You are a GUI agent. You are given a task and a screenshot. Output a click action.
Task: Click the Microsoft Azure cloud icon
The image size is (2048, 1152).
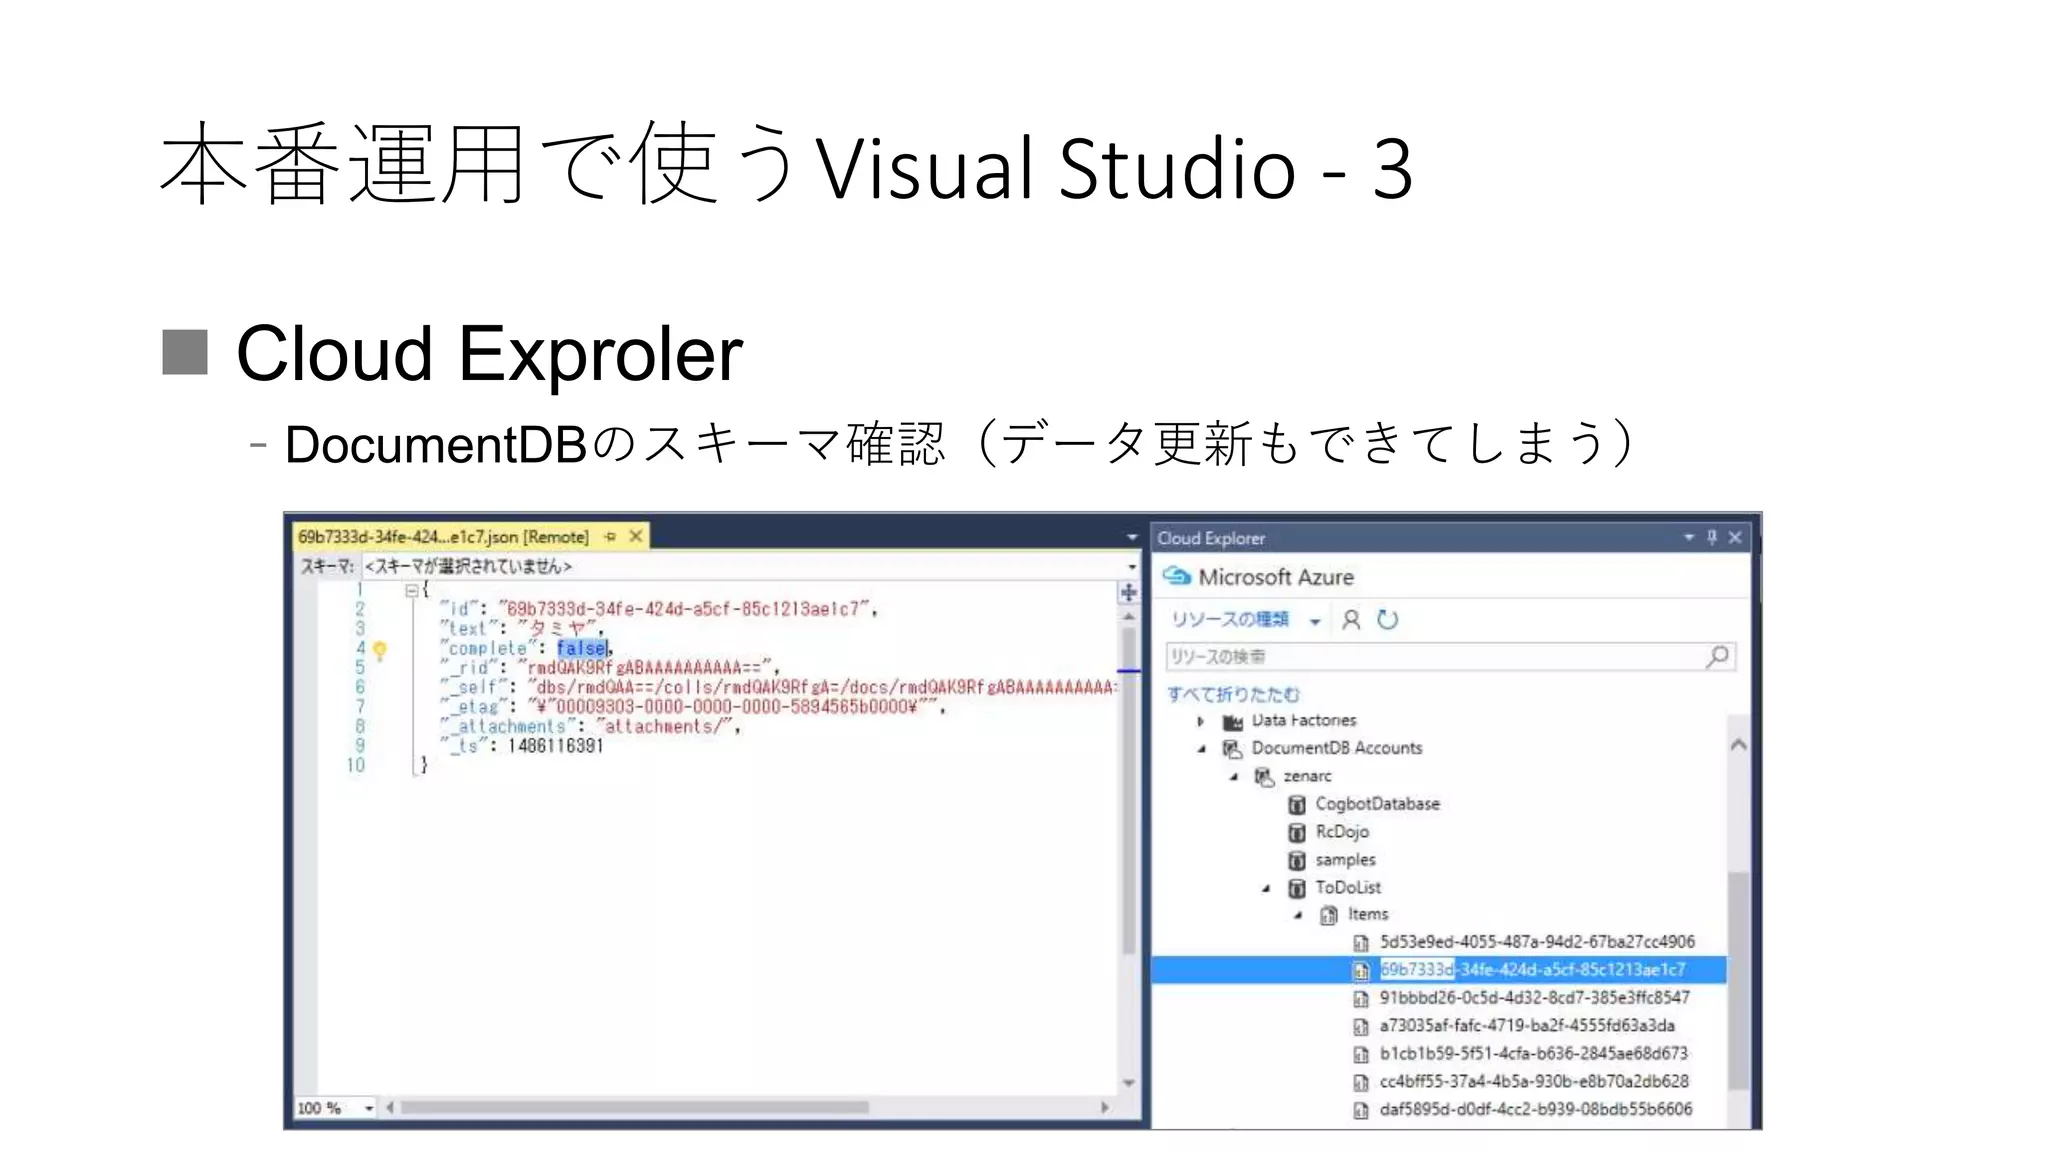pos(1177,577)
